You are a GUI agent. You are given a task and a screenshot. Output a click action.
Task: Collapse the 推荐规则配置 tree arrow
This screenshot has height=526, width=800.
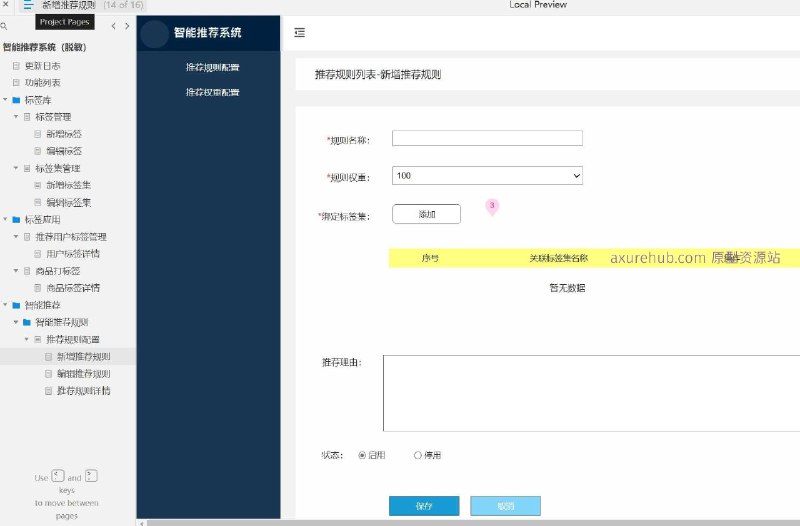click(27, 339)
